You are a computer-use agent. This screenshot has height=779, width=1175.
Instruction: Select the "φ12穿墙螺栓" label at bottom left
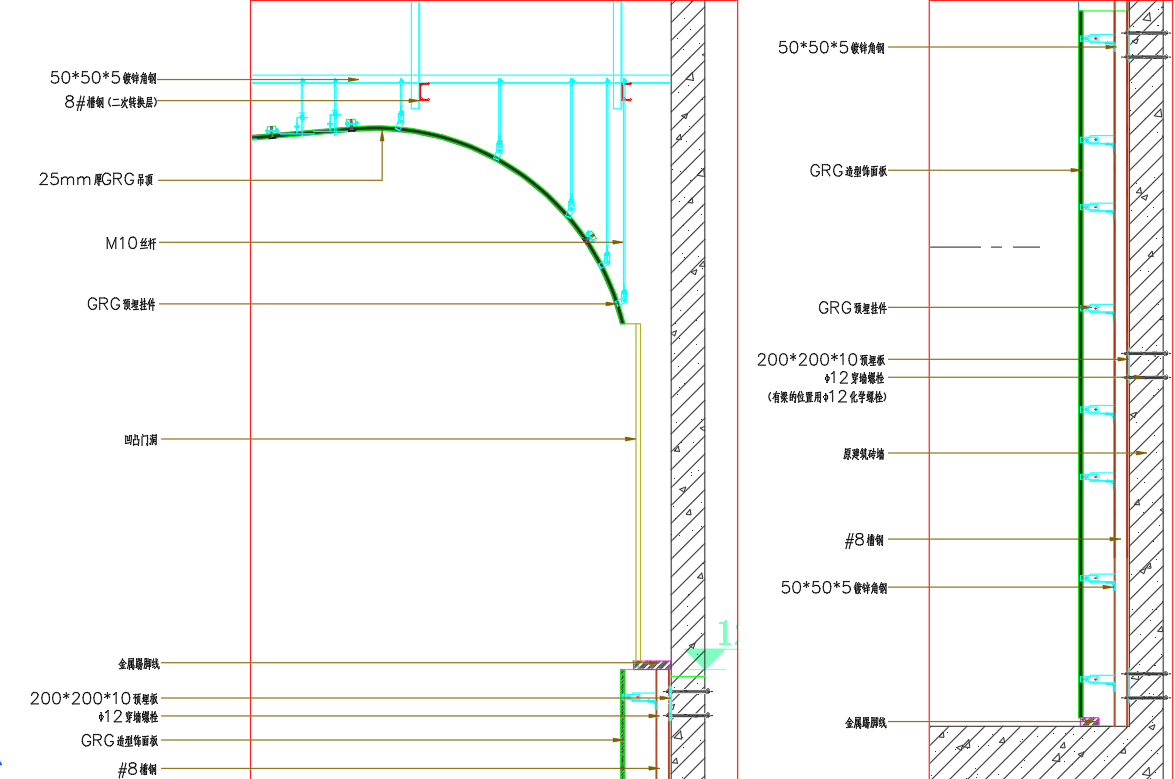pos(127,717)
